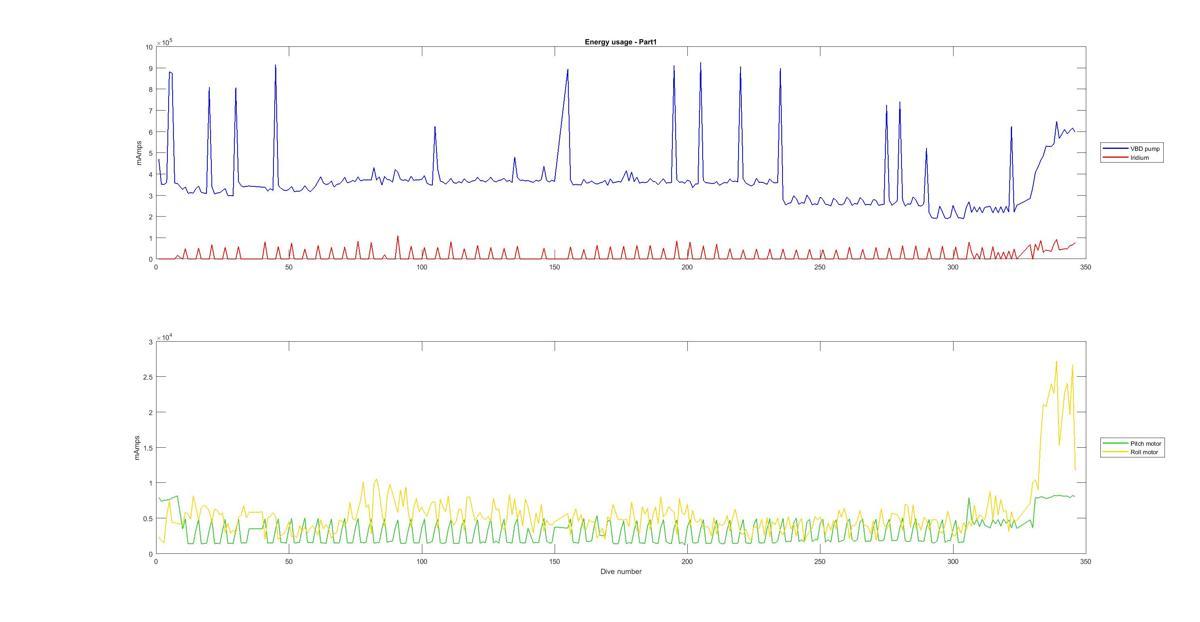Click y-axis tick '8' on the upper plot

coord(150,89)
